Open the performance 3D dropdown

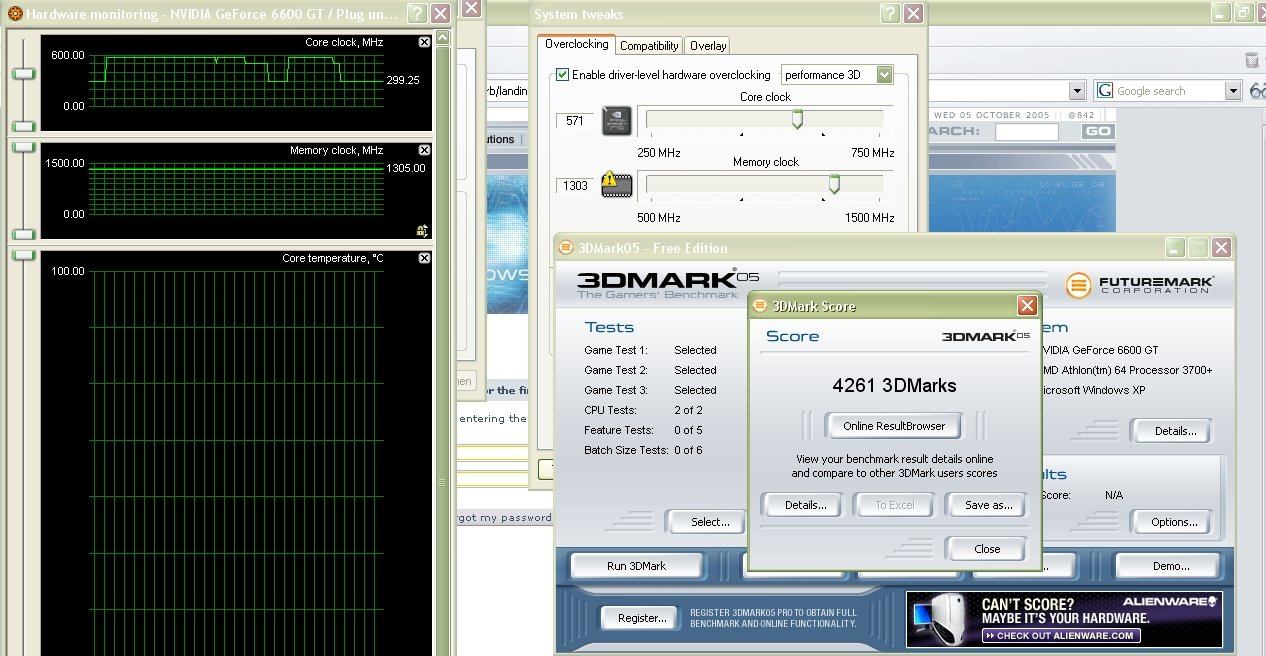pos(884,75)
